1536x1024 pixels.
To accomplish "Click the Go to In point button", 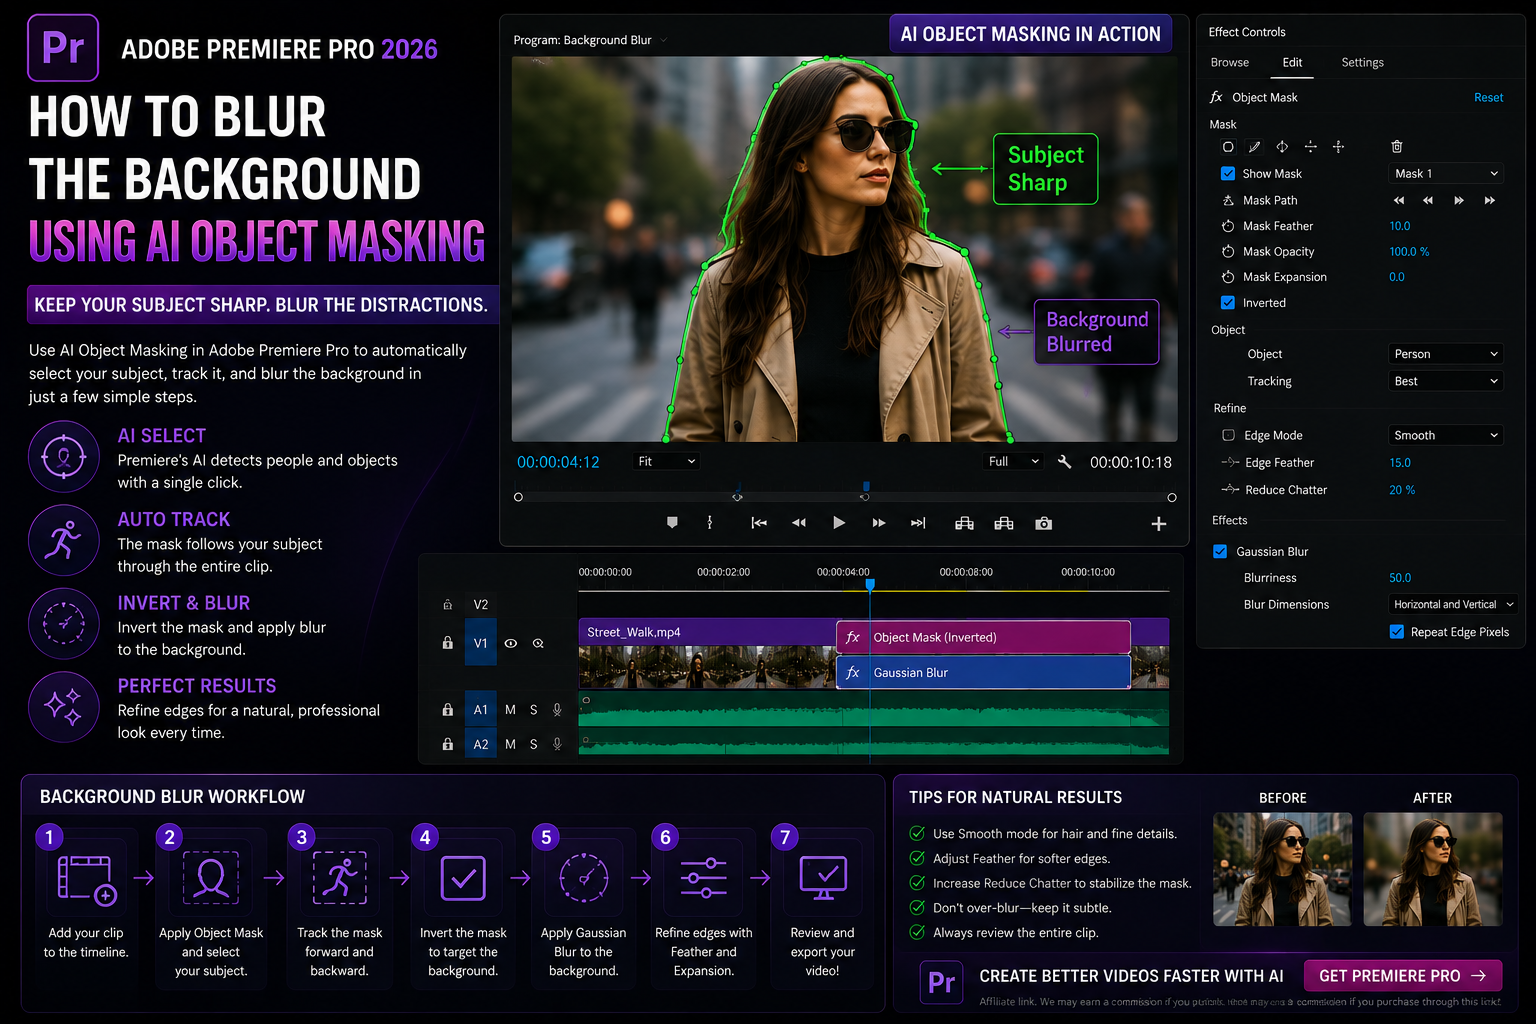I will click(x=759, y=523).
